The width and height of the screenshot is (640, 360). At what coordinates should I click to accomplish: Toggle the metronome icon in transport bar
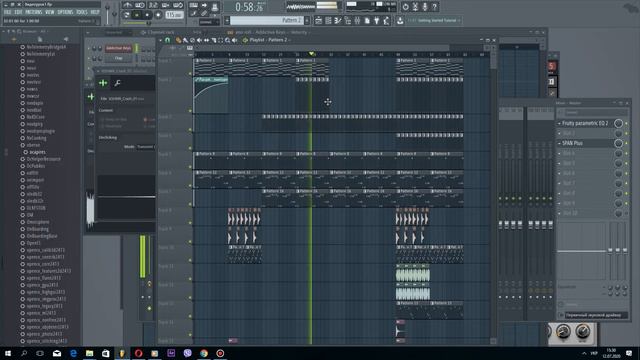point(127,5)
